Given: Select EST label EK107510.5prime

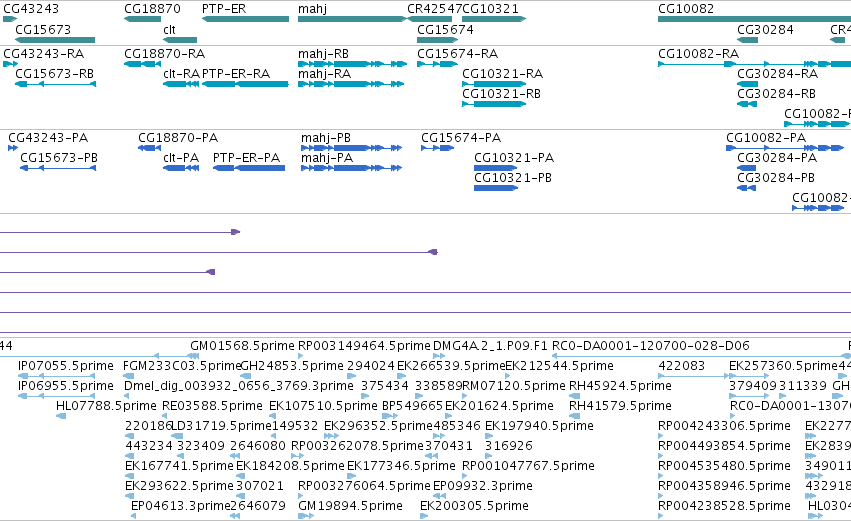Looking at the screenshot, I should [x=323, y=406].
